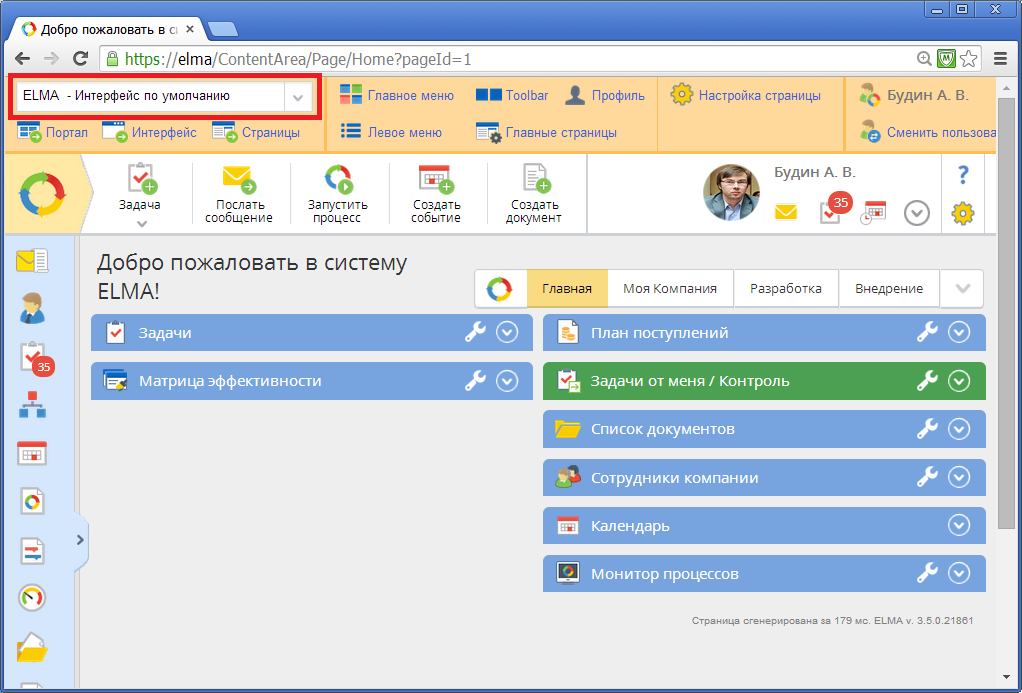
Task: Open Левое меню settings
Action: 391,132
